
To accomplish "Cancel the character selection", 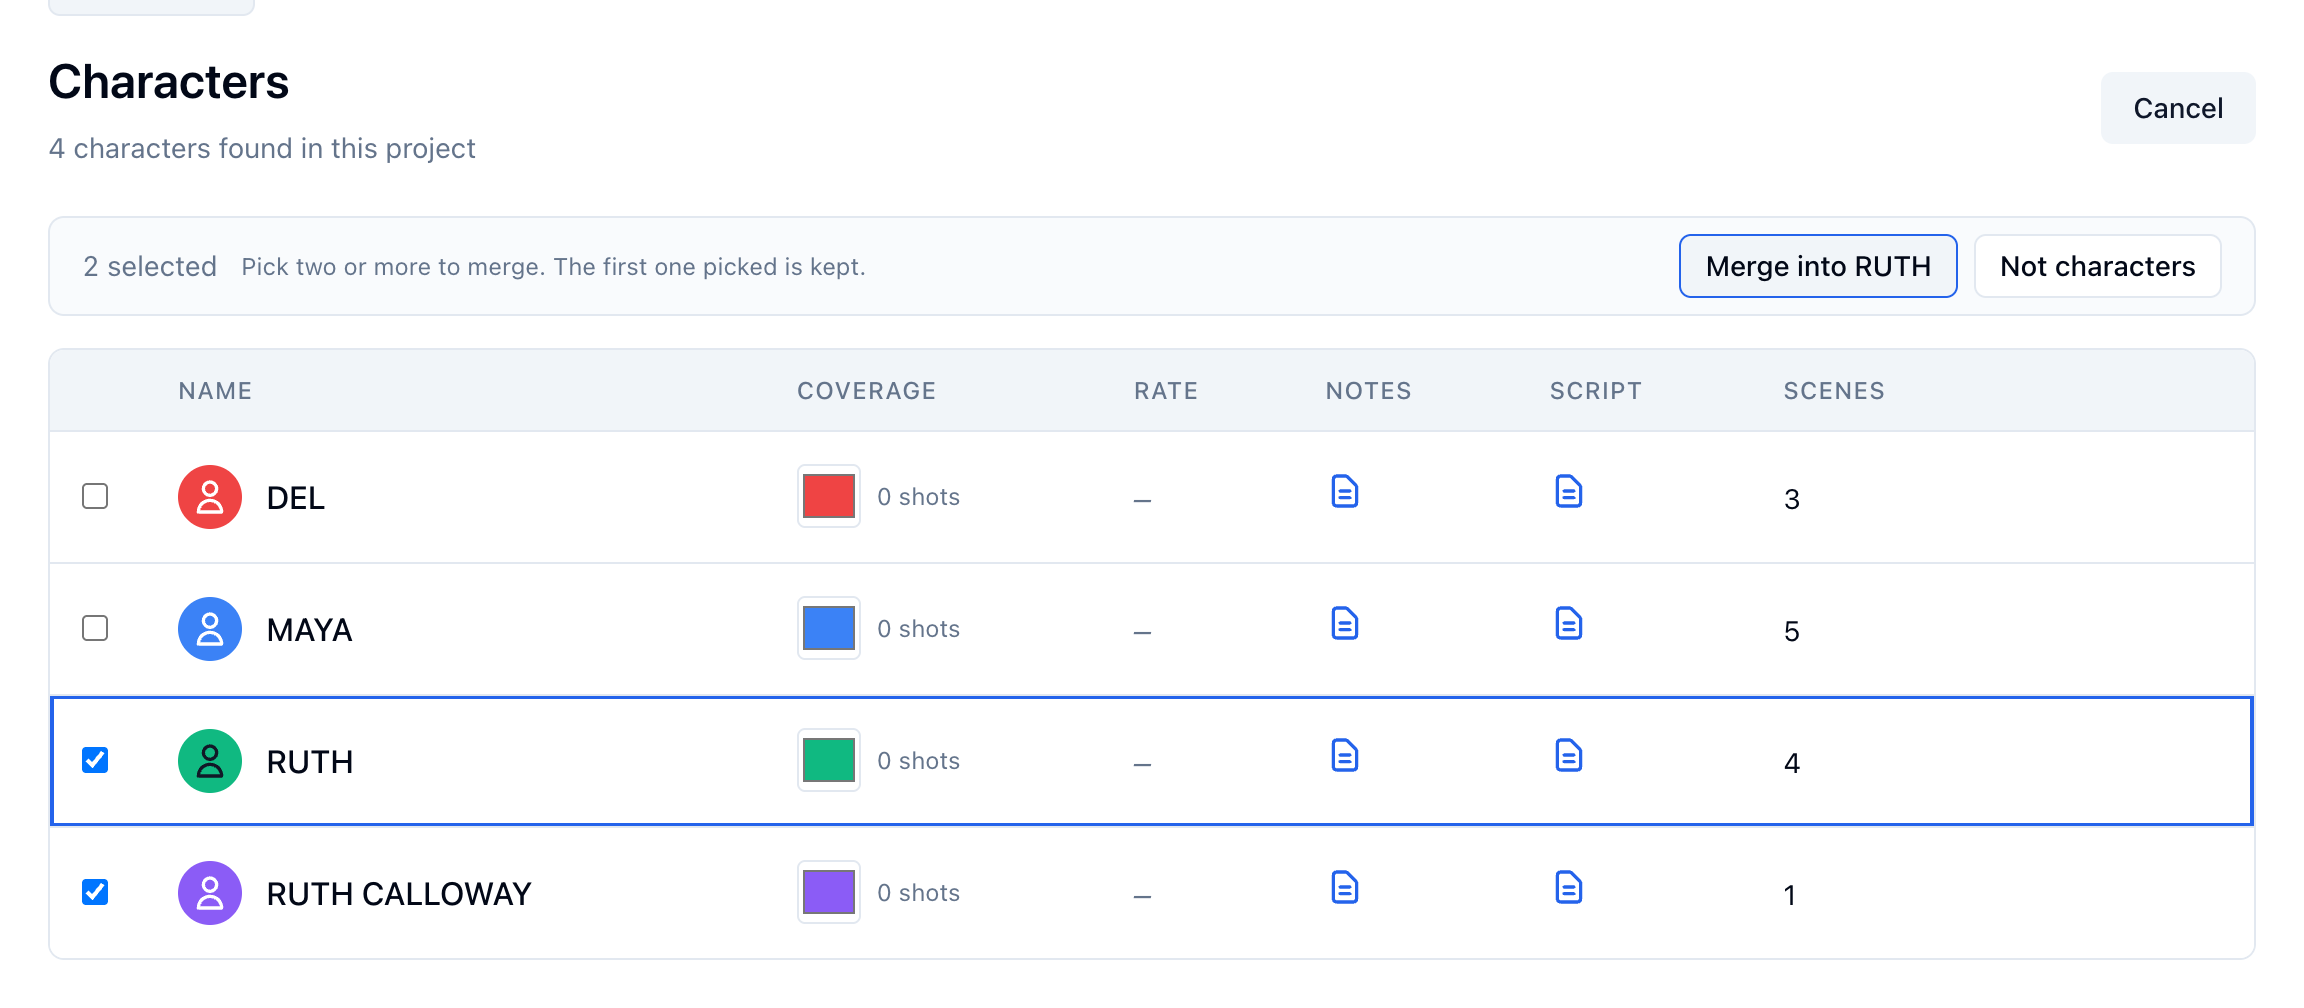I will (2178, 108).
